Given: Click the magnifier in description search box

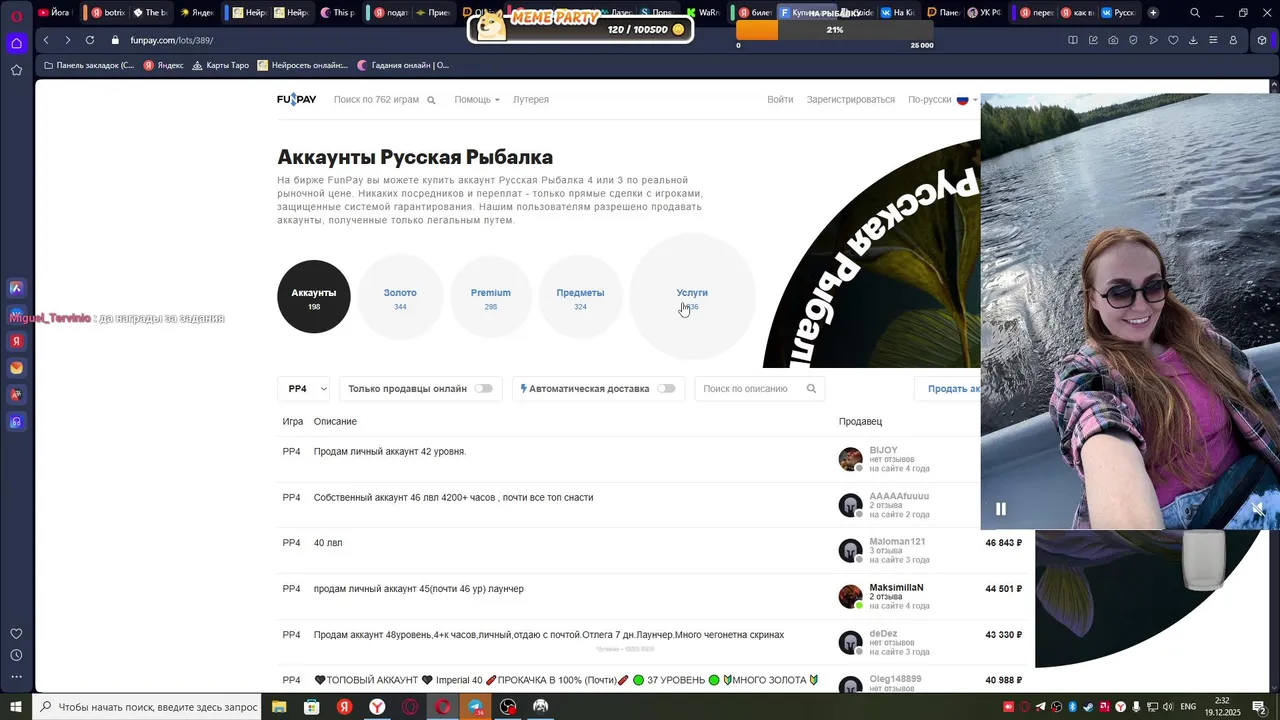Looking at the screenshot, I should tap(811, 389).
